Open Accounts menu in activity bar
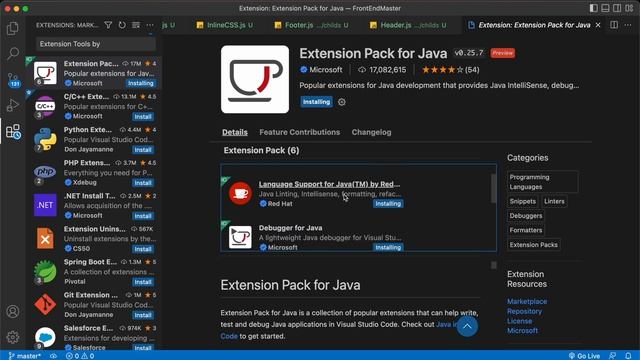 click(x=13, y=311)
